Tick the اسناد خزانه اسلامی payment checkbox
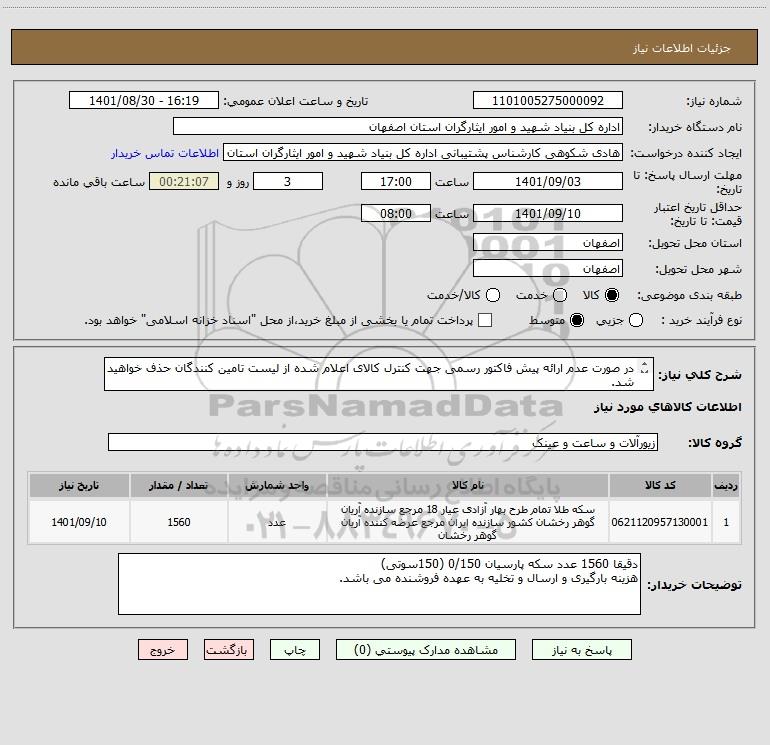Viewport: 770px width, 745px height. tap(485, 320)
